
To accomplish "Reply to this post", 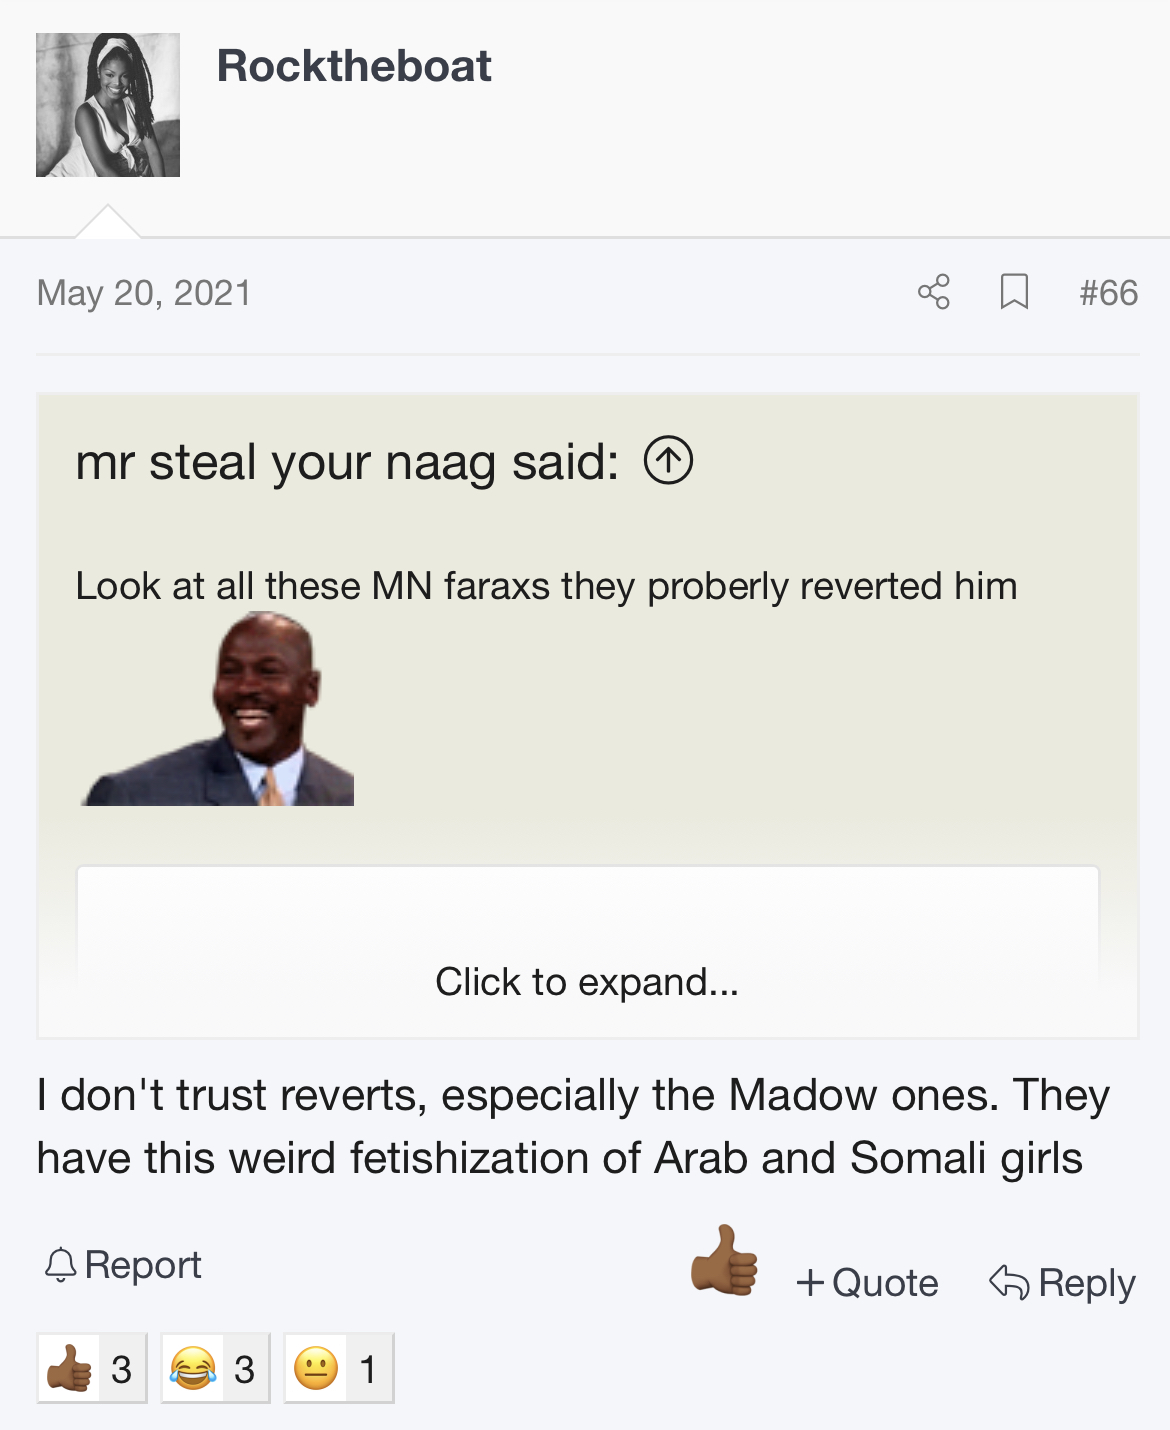I will click(1062, 1283).
